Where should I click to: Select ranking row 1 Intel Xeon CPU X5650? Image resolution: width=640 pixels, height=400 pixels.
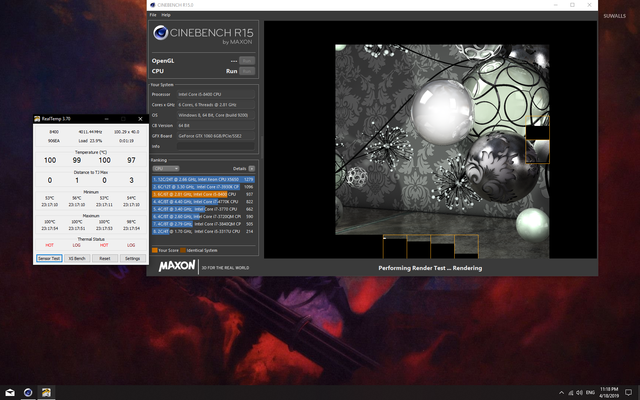pos(203,179)
